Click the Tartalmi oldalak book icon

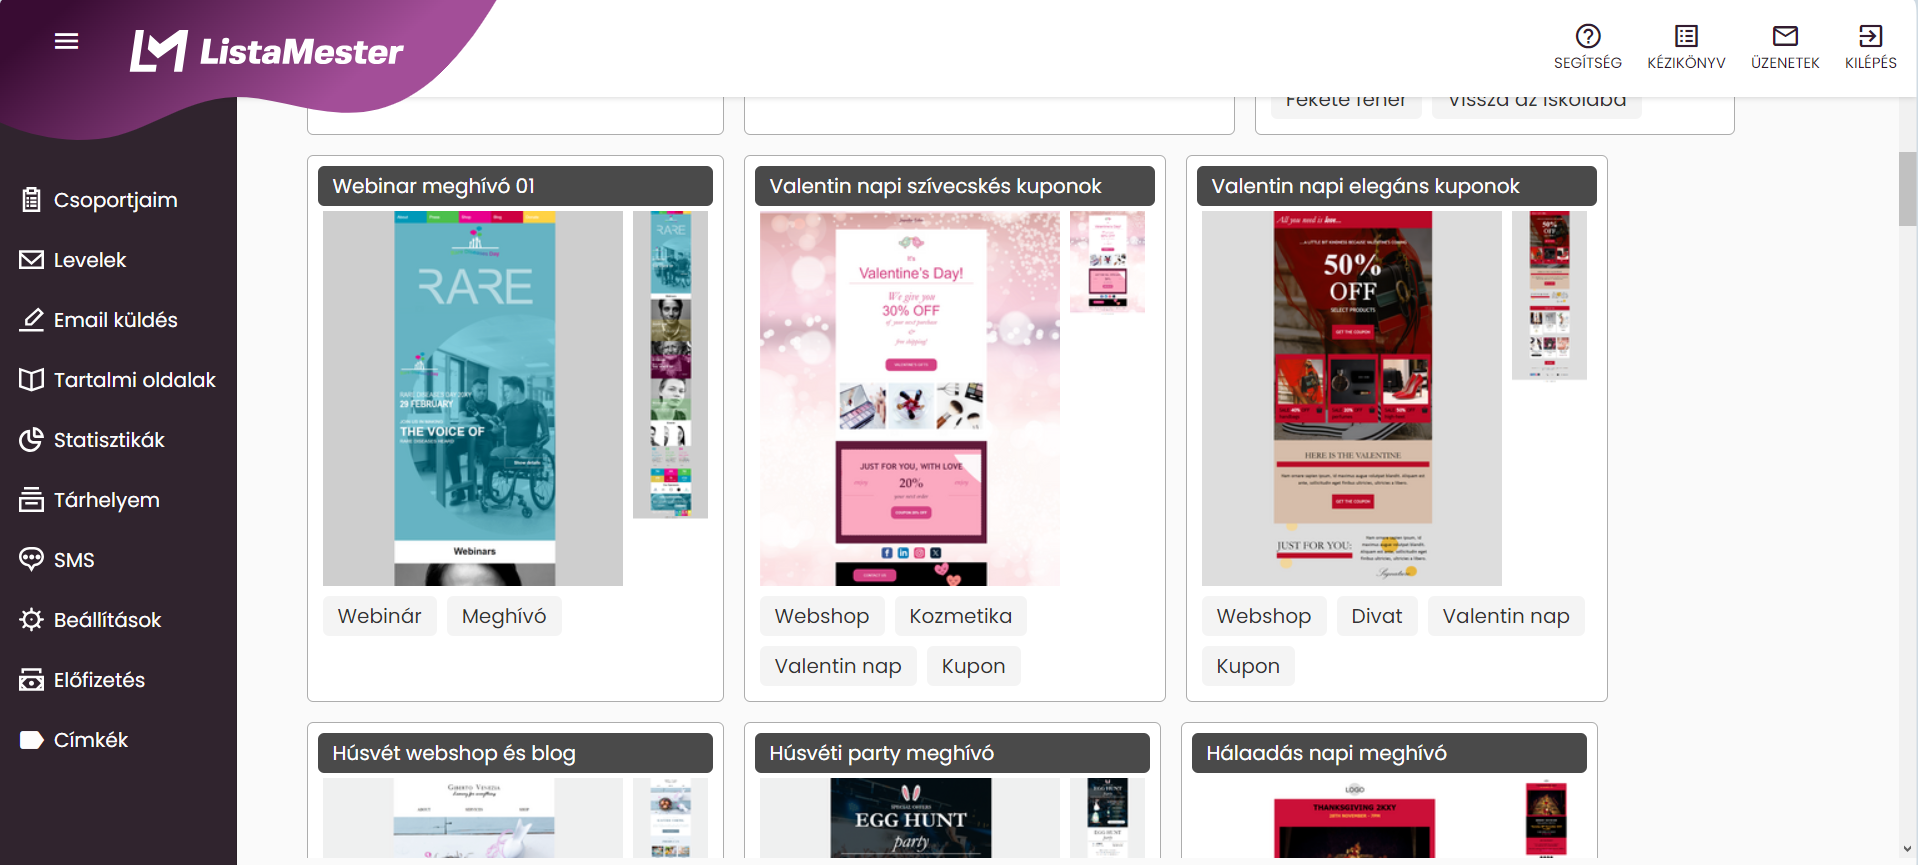tap(32, 380)
